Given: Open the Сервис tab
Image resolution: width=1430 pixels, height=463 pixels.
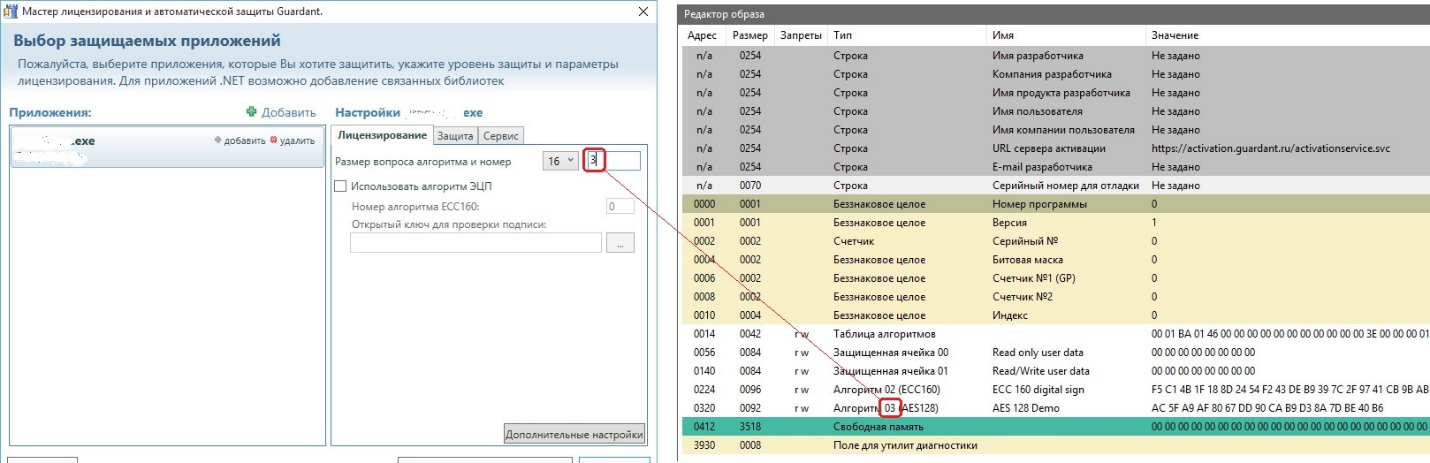Looking at the screenshot, I should (500, 136).
